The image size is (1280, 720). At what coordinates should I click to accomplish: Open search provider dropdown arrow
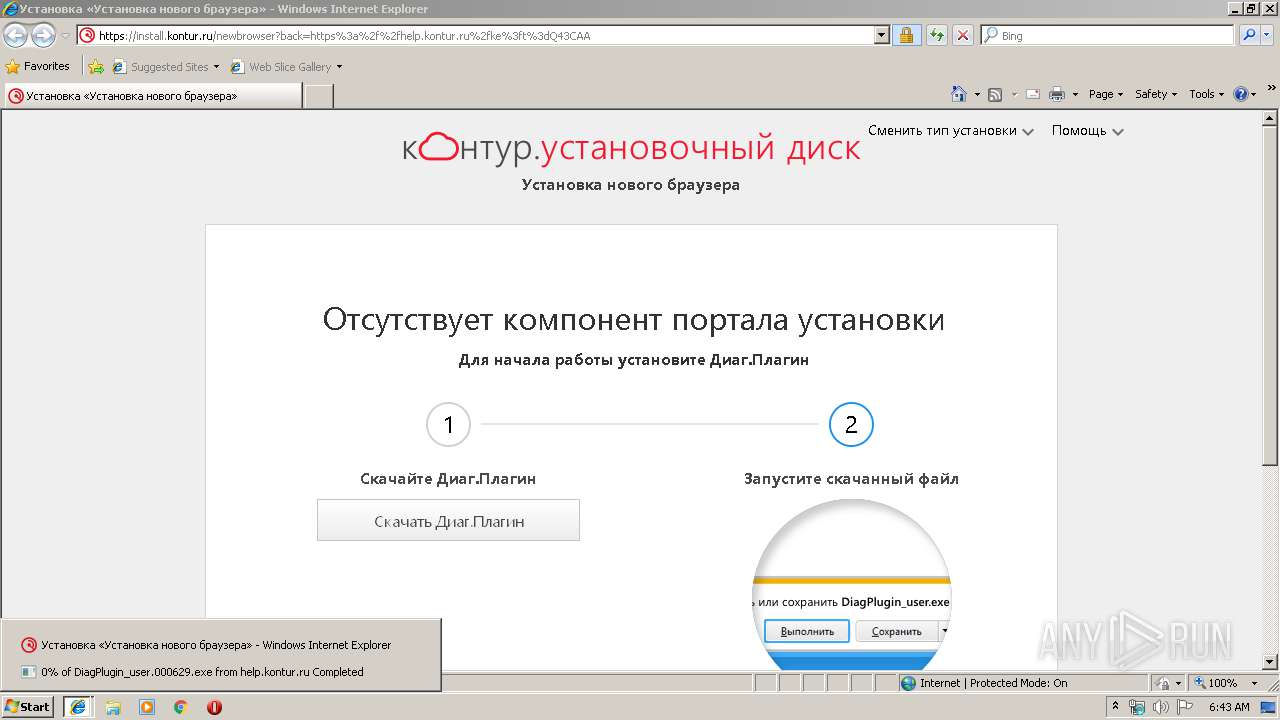[1268, 35]
